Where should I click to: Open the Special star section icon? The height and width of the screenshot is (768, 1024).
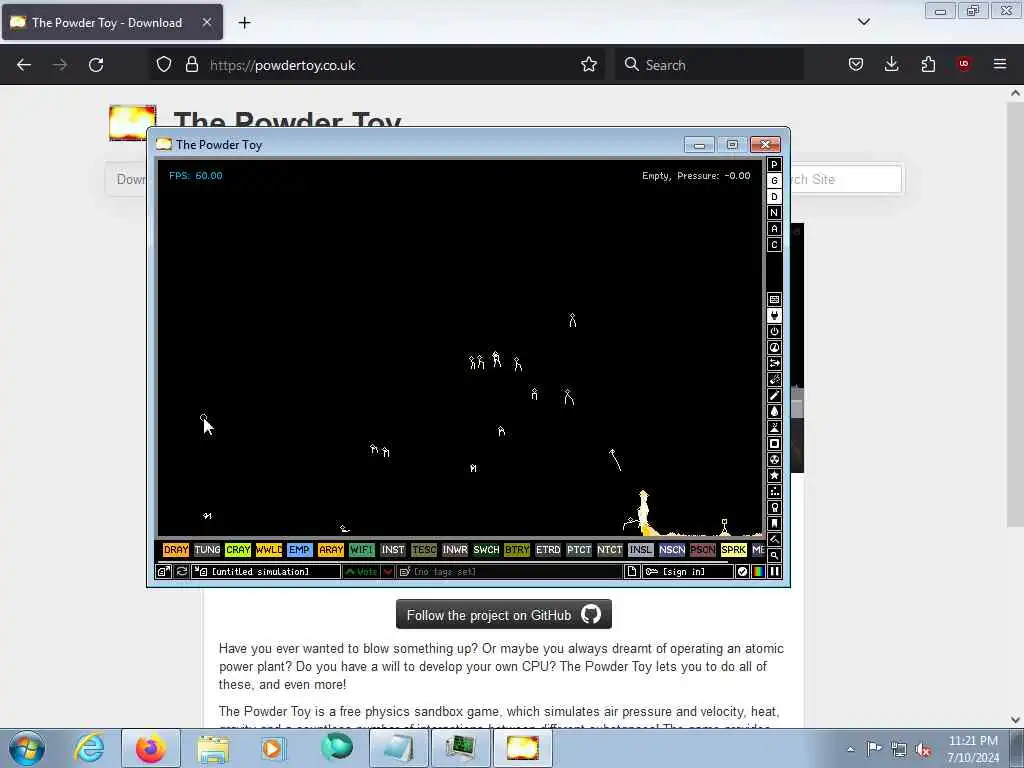point(774,475)
